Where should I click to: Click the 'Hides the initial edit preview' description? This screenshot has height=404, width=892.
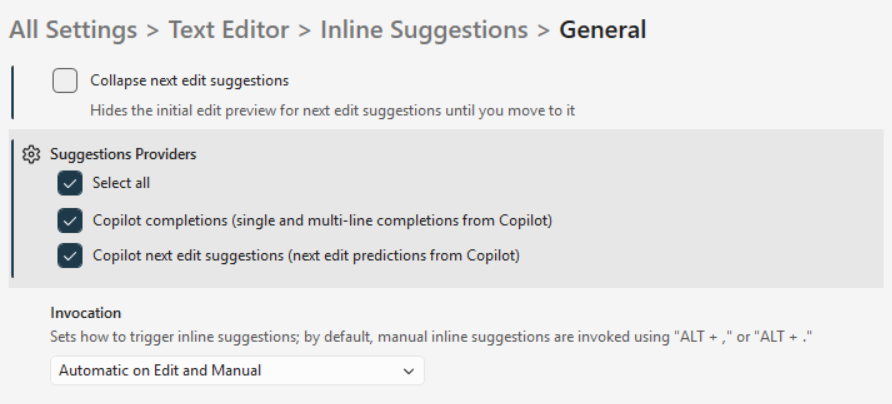pyautogui.click(x=332, y=110)
